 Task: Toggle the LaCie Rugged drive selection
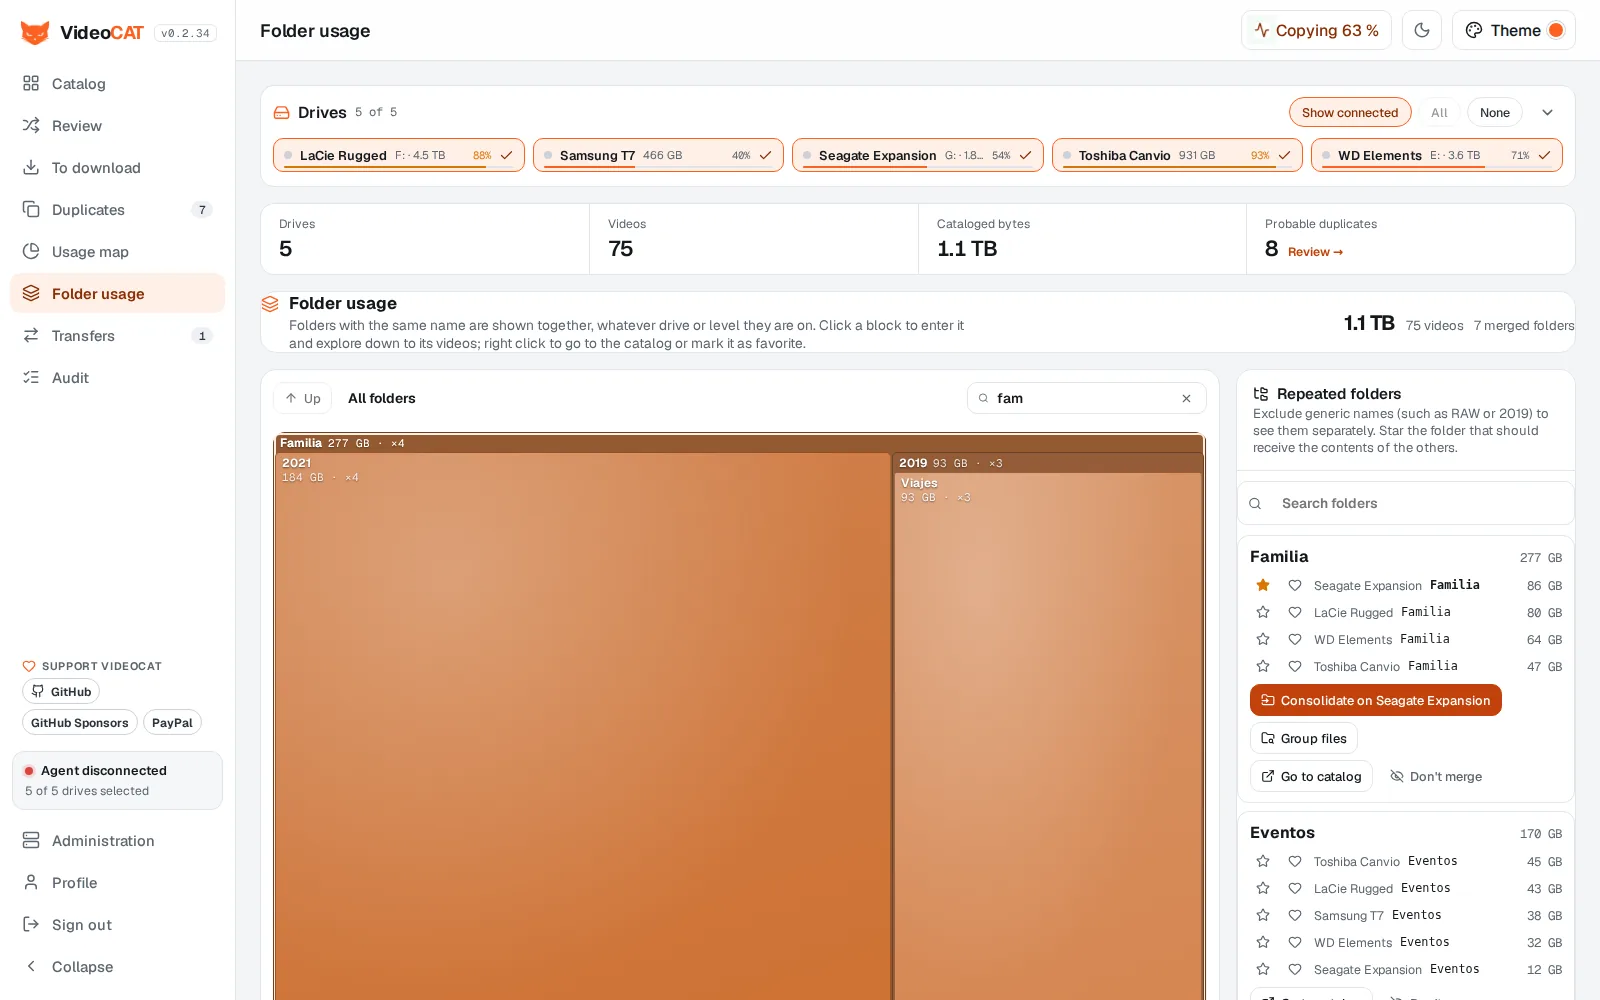click(x=399, y=155)
